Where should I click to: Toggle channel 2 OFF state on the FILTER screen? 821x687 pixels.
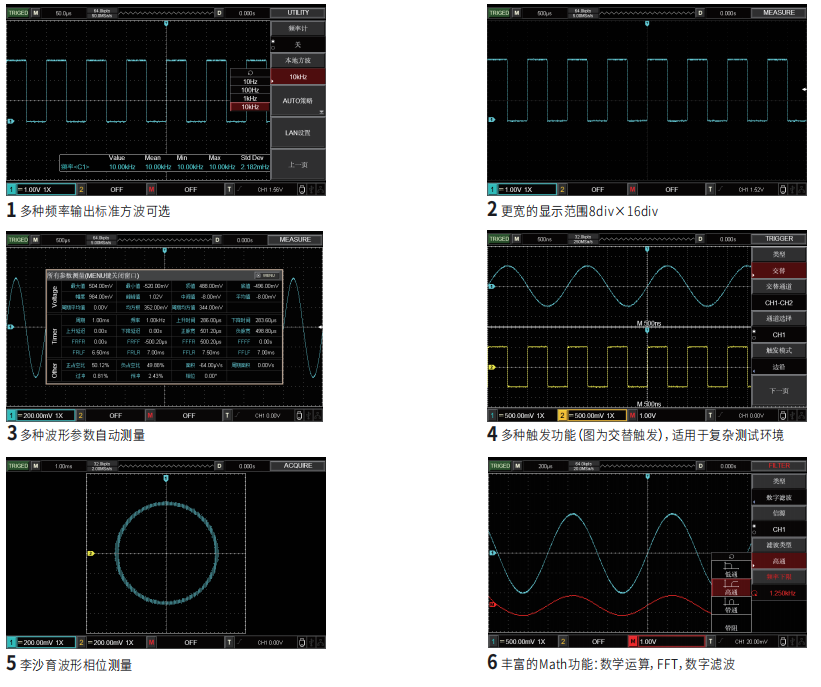pyautogui.click(x=597, y=641)
